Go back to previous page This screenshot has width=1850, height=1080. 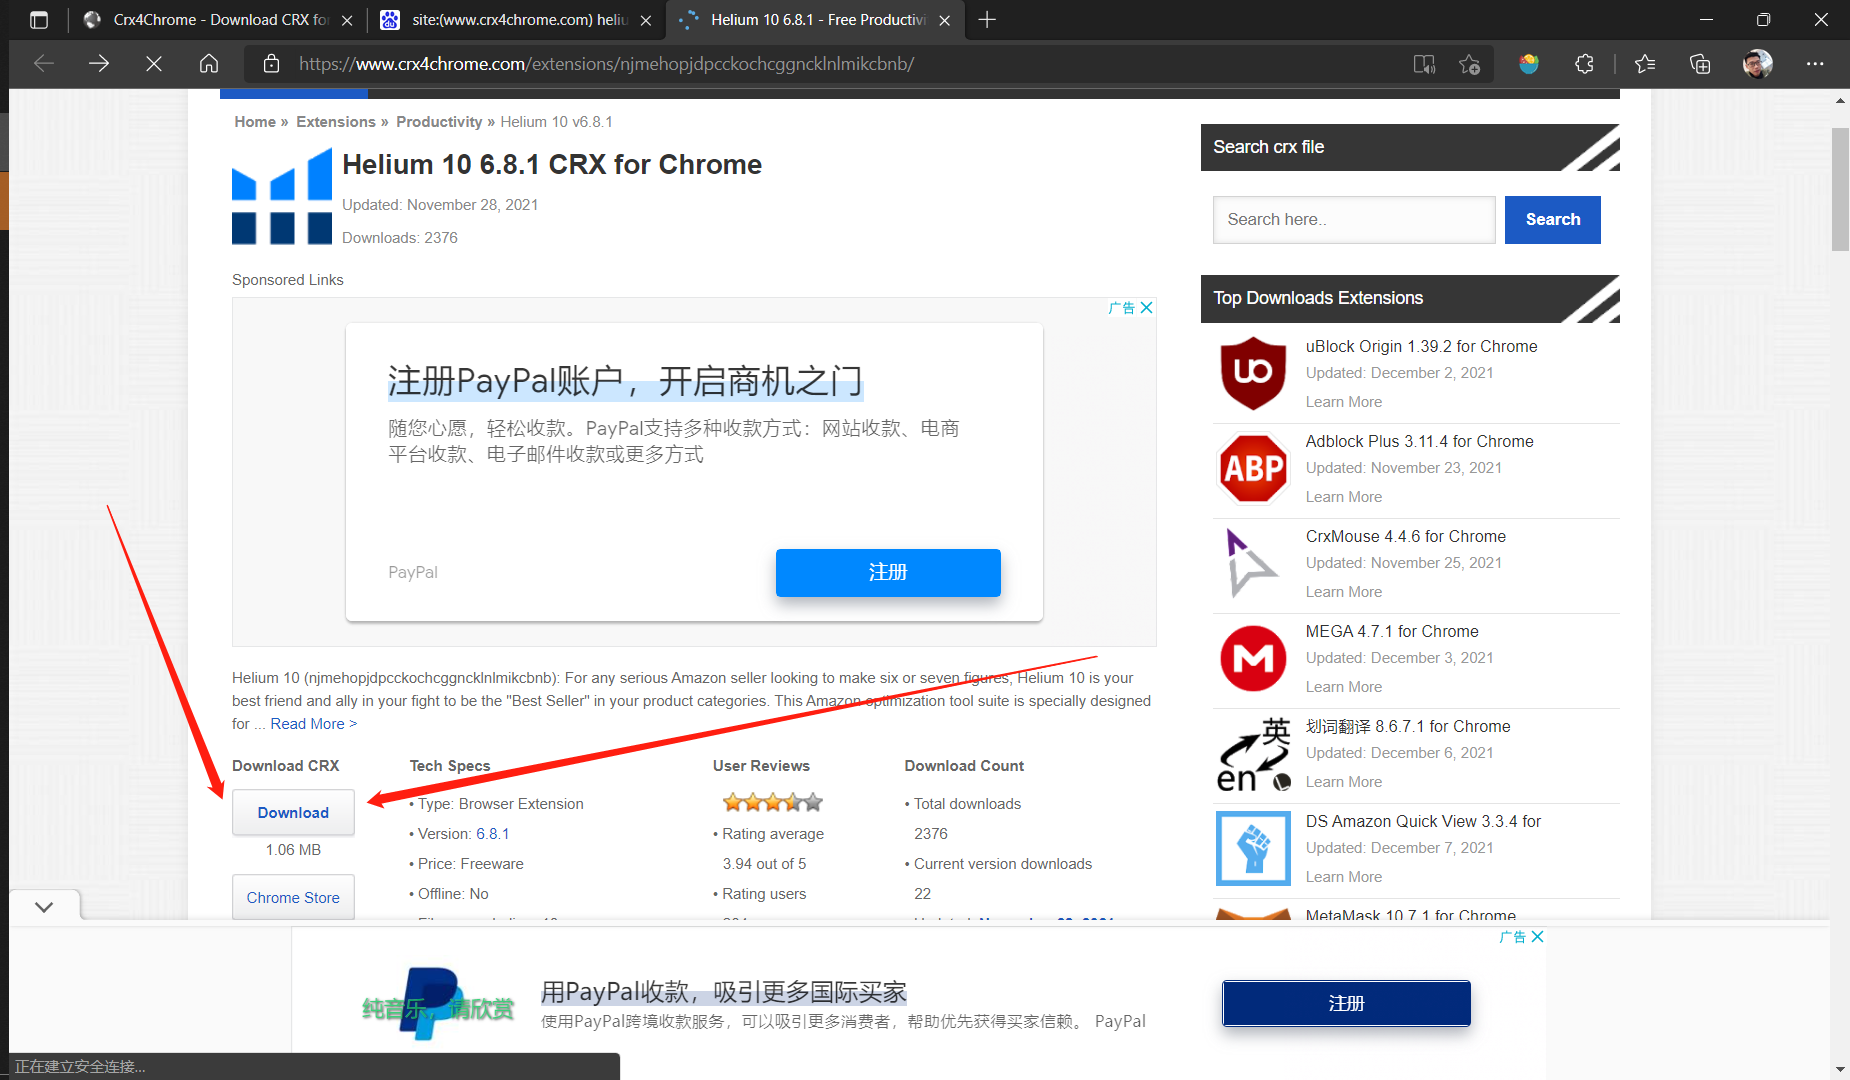(44, 64)
